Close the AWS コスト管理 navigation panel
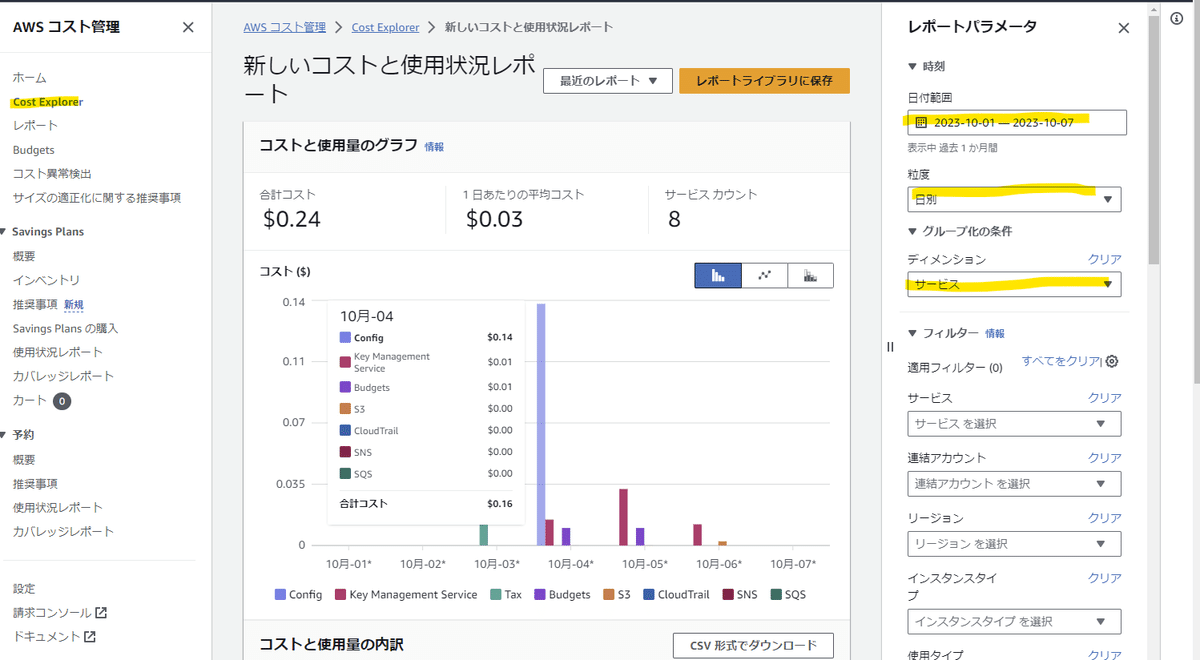The image size is (1200, 660). (x=188, y=27)
